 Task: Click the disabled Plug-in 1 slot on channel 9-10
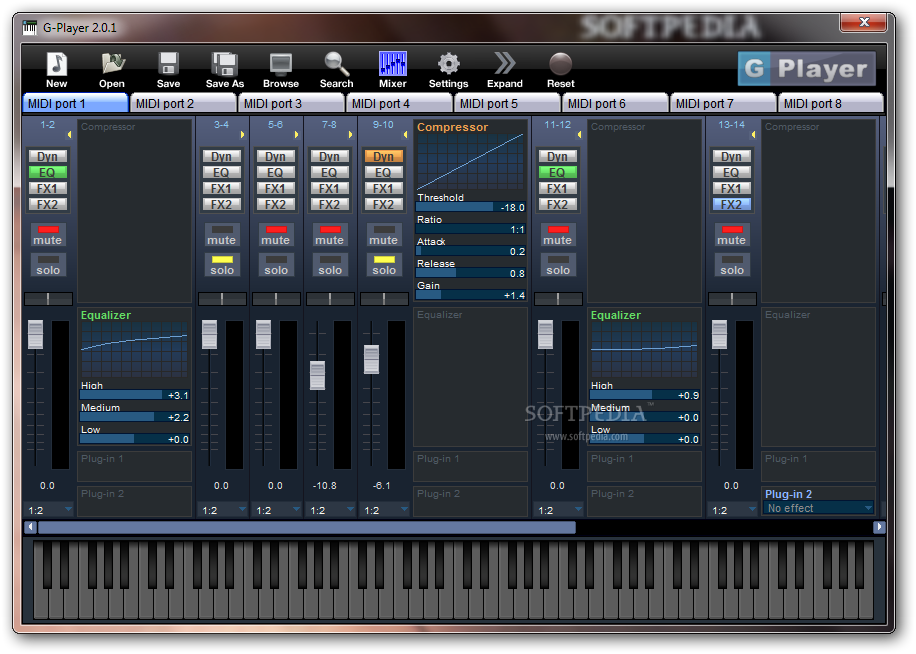471,465
